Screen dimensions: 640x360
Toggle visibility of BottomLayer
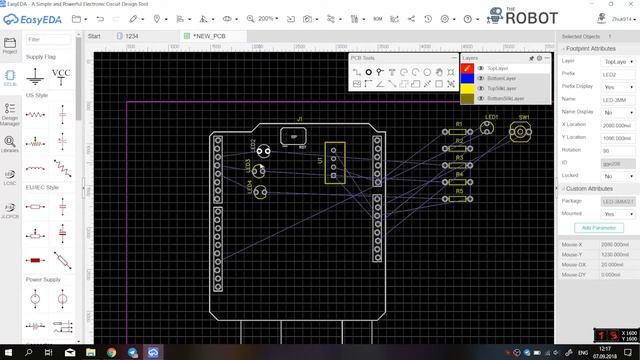point(481,78)
